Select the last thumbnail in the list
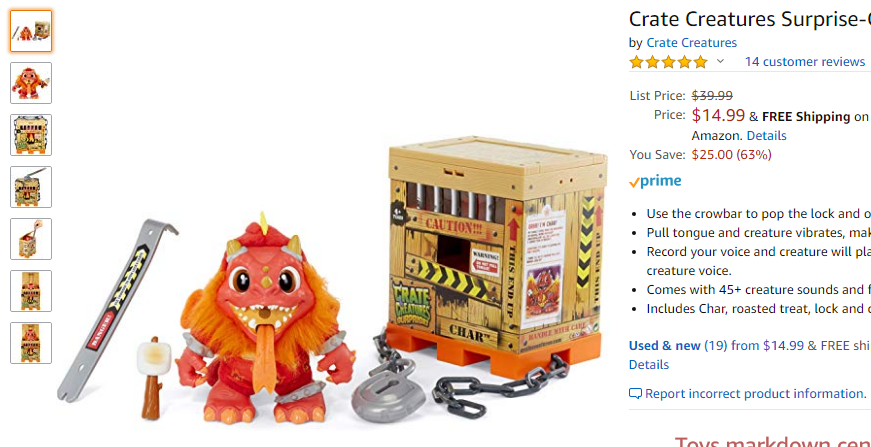 pos(31,343)
